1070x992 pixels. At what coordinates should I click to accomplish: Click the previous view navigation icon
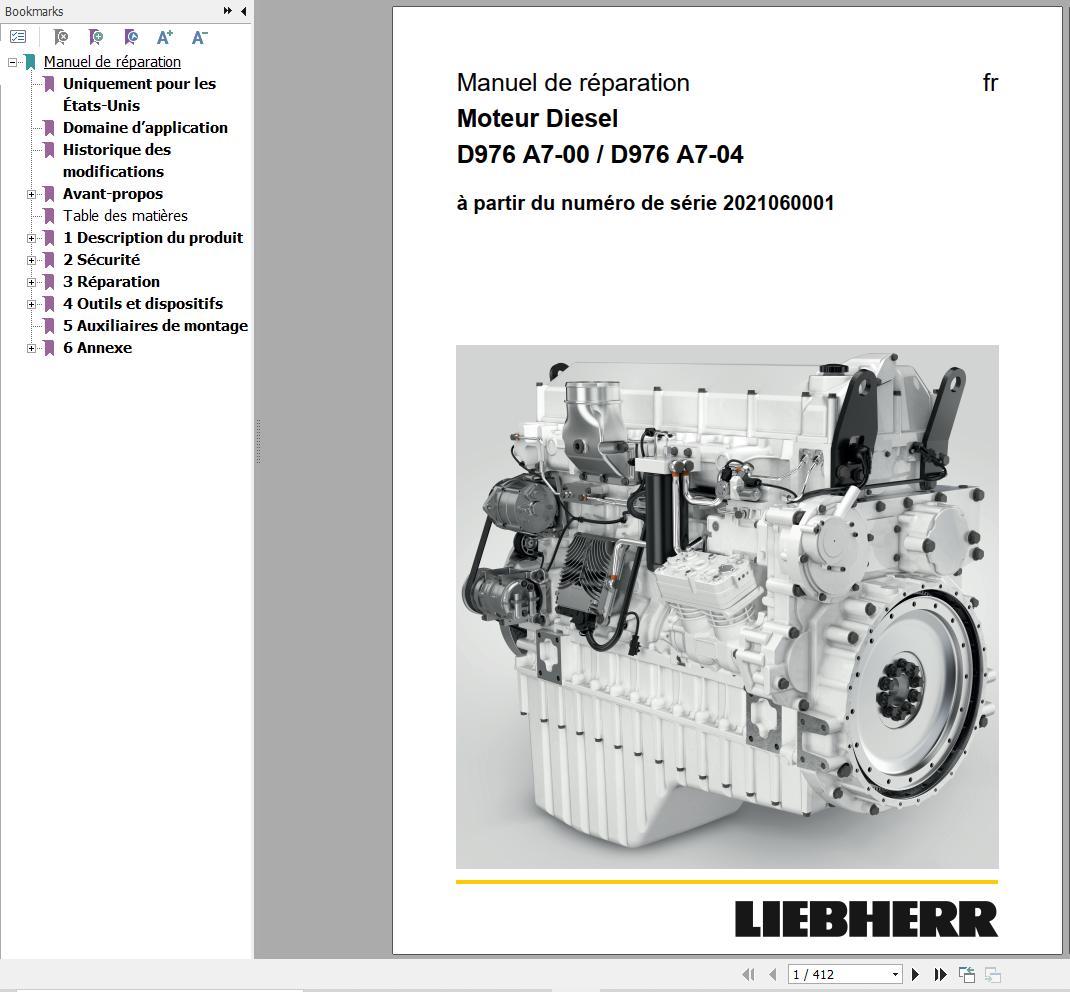[966, 974]
